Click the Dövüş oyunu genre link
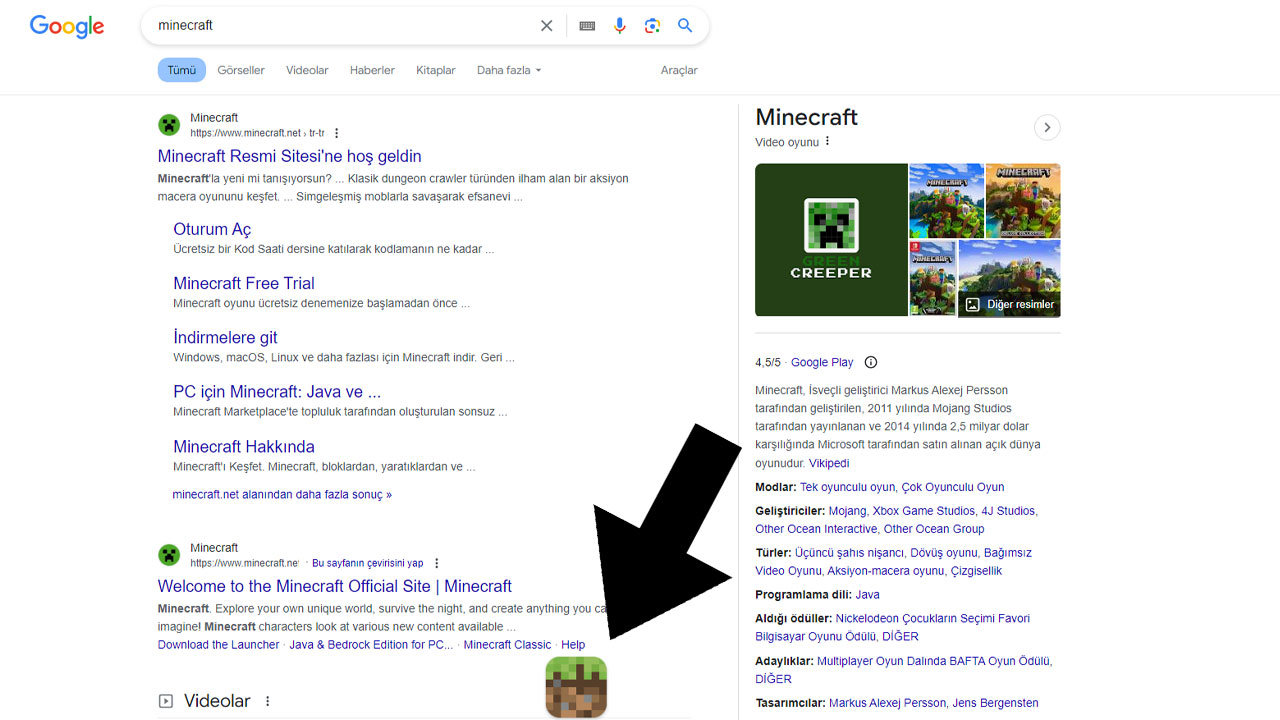Viewport: 1280px width, 720px height. click(x=945, y=553)
